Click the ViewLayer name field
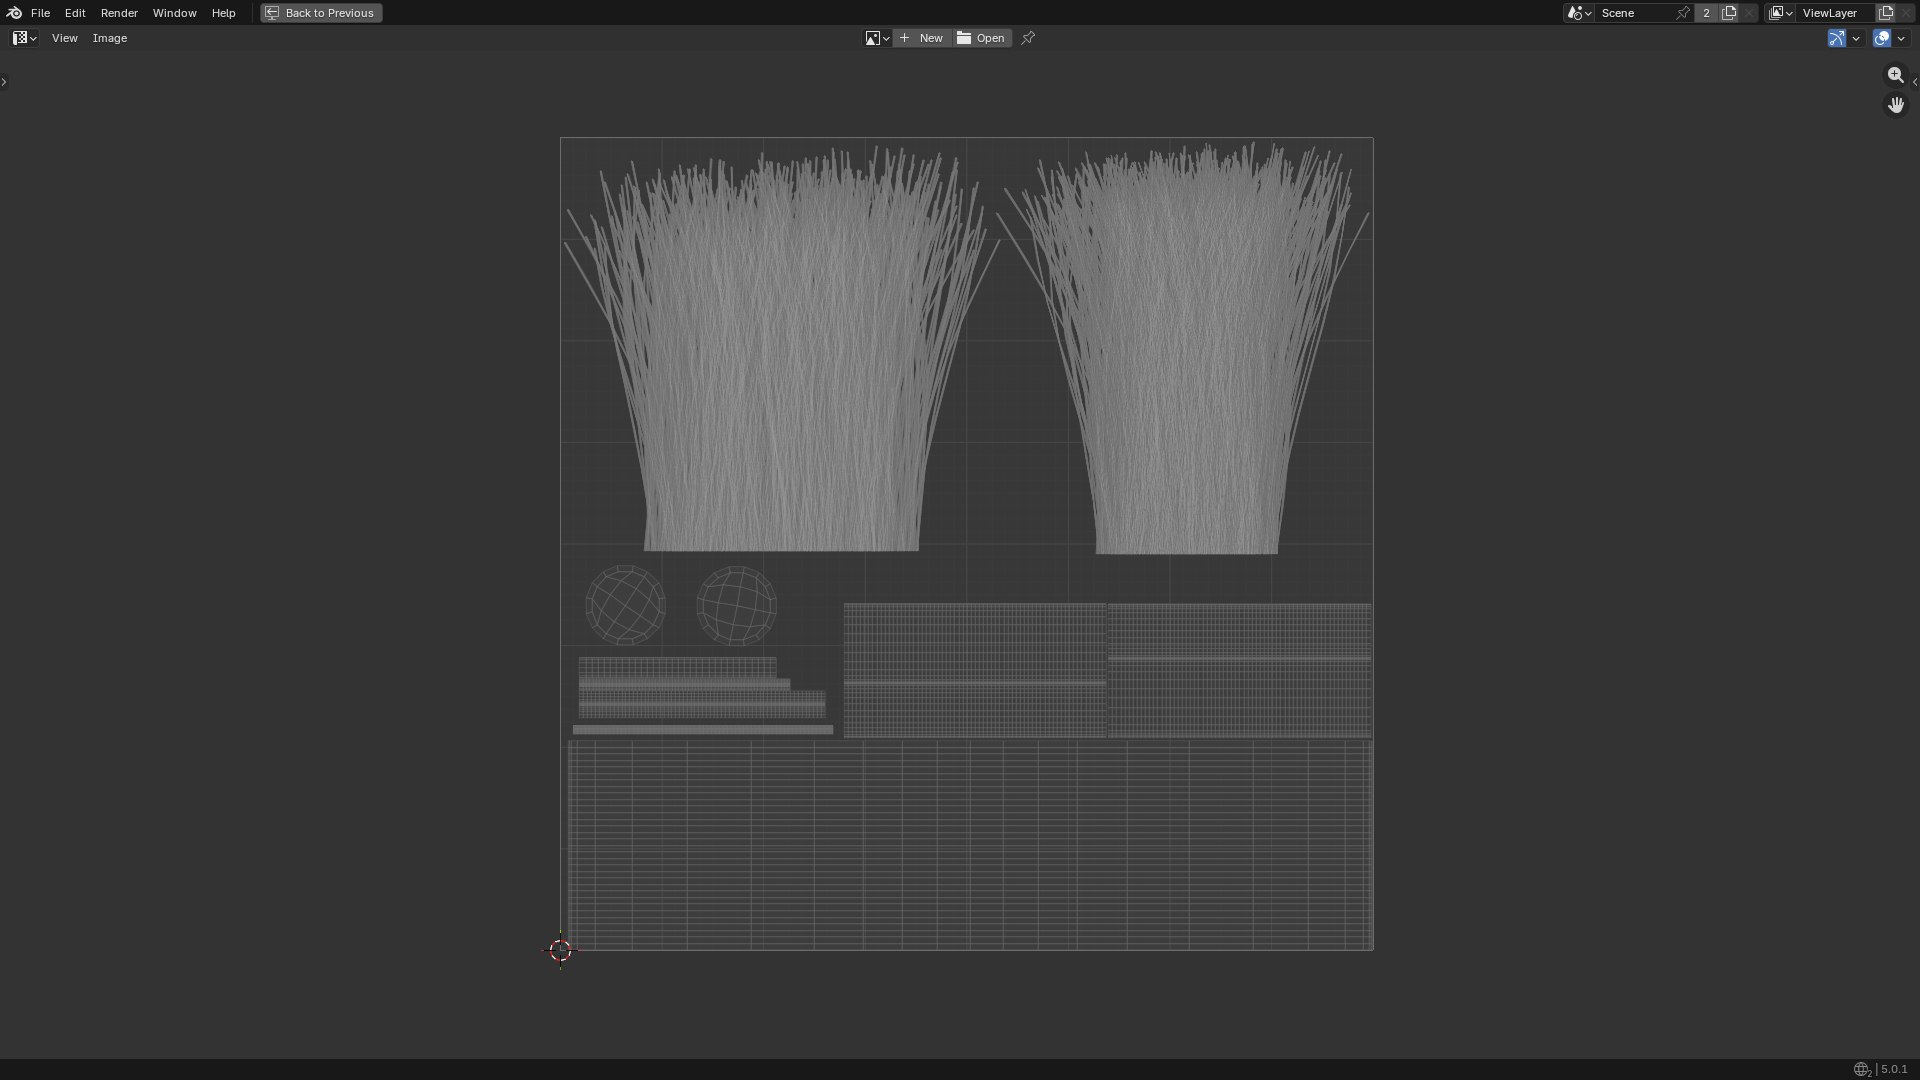 (1836, 13)
